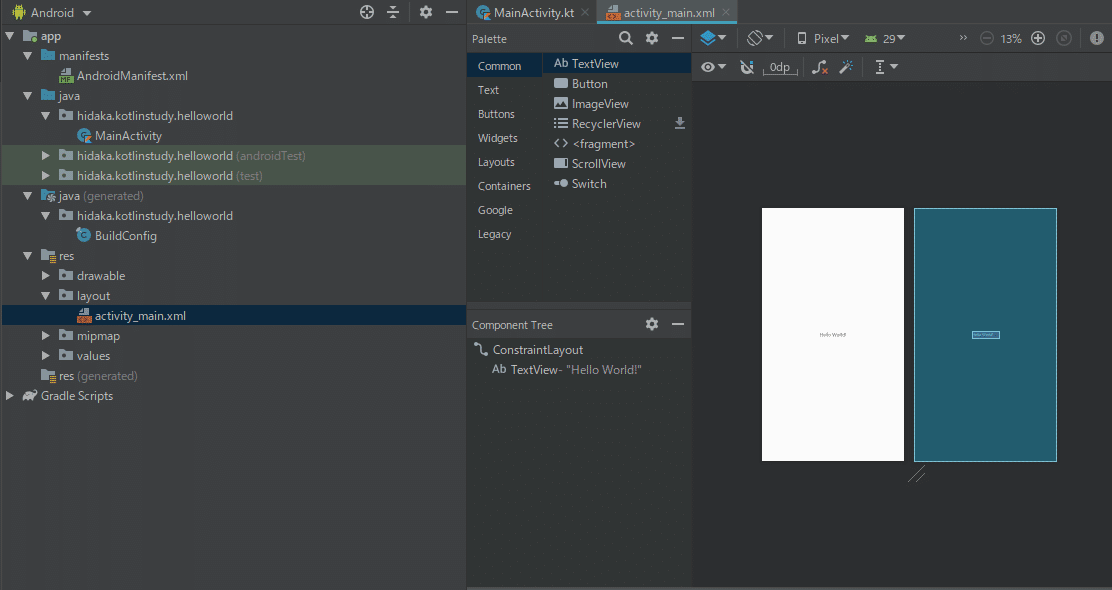This screenshot has width=1112, height=590.
Task: Open view options eye dropdown
Action: (x=713, y=67)
